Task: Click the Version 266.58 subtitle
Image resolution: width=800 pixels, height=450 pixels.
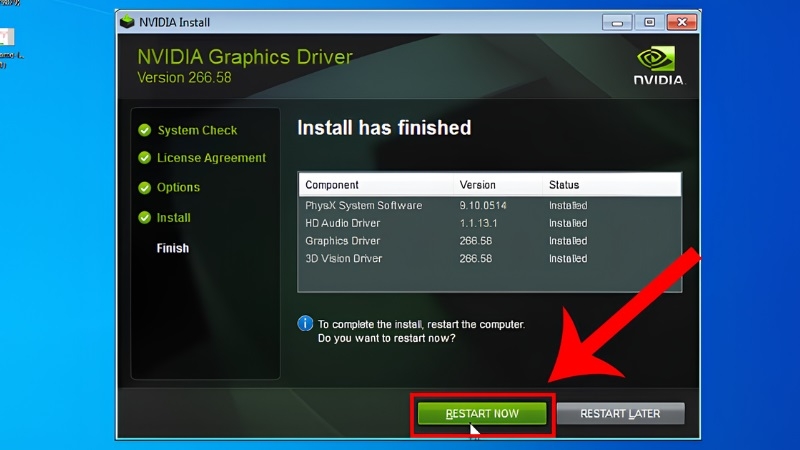Action: point(184,78)
